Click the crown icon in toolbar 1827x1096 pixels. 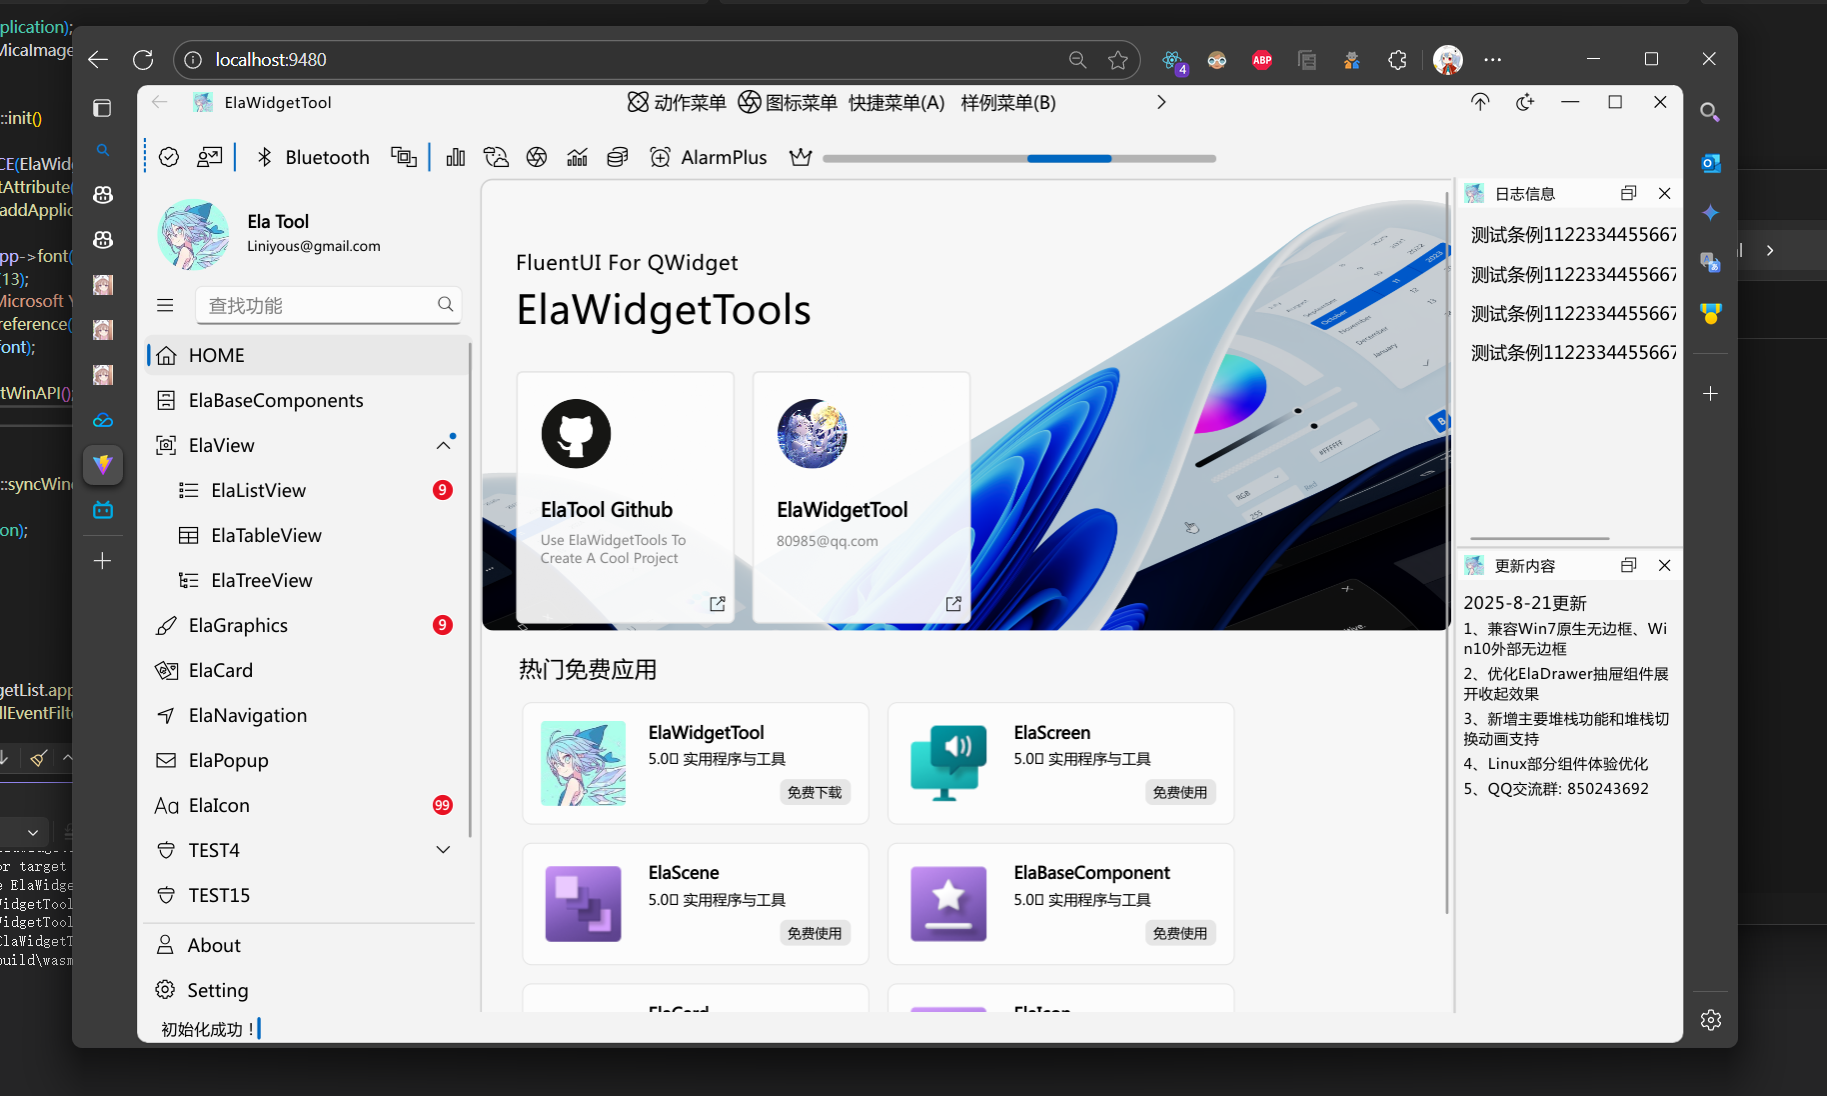[x=800, y=157]
